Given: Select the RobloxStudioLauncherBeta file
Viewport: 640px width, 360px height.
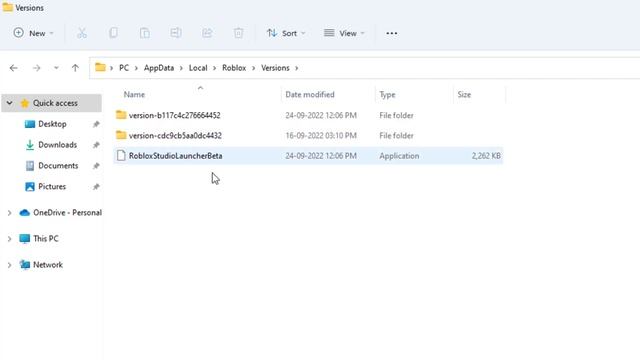Looking at the screenshot, I should (x=176, y=156).
